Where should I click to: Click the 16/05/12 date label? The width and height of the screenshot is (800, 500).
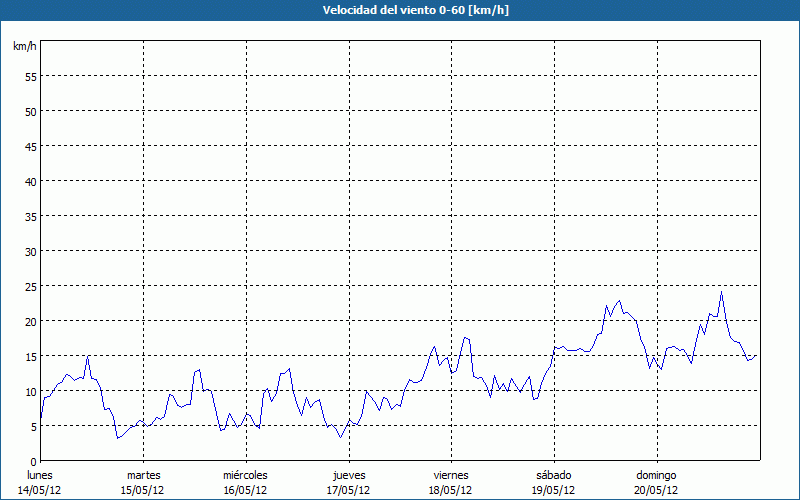(245, 490)
